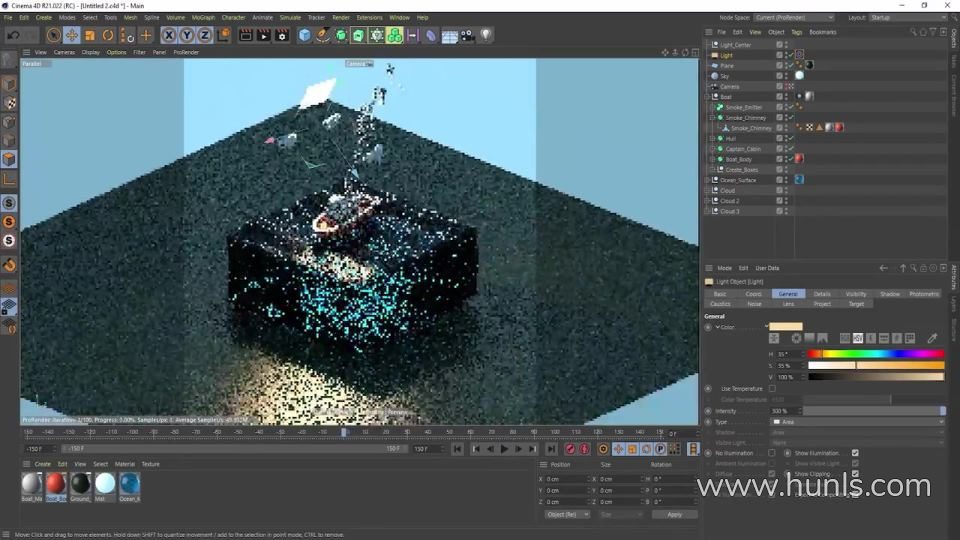Open the MoGraph menu

tap(203, 17)
